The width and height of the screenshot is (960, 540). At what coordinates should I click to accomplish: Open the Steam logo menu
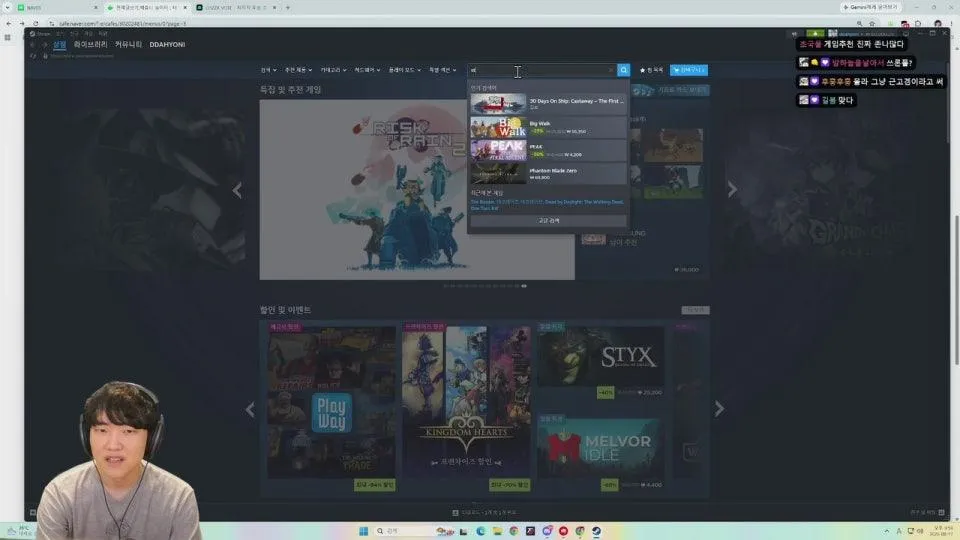pyautogui.click(x=40, y=34)
